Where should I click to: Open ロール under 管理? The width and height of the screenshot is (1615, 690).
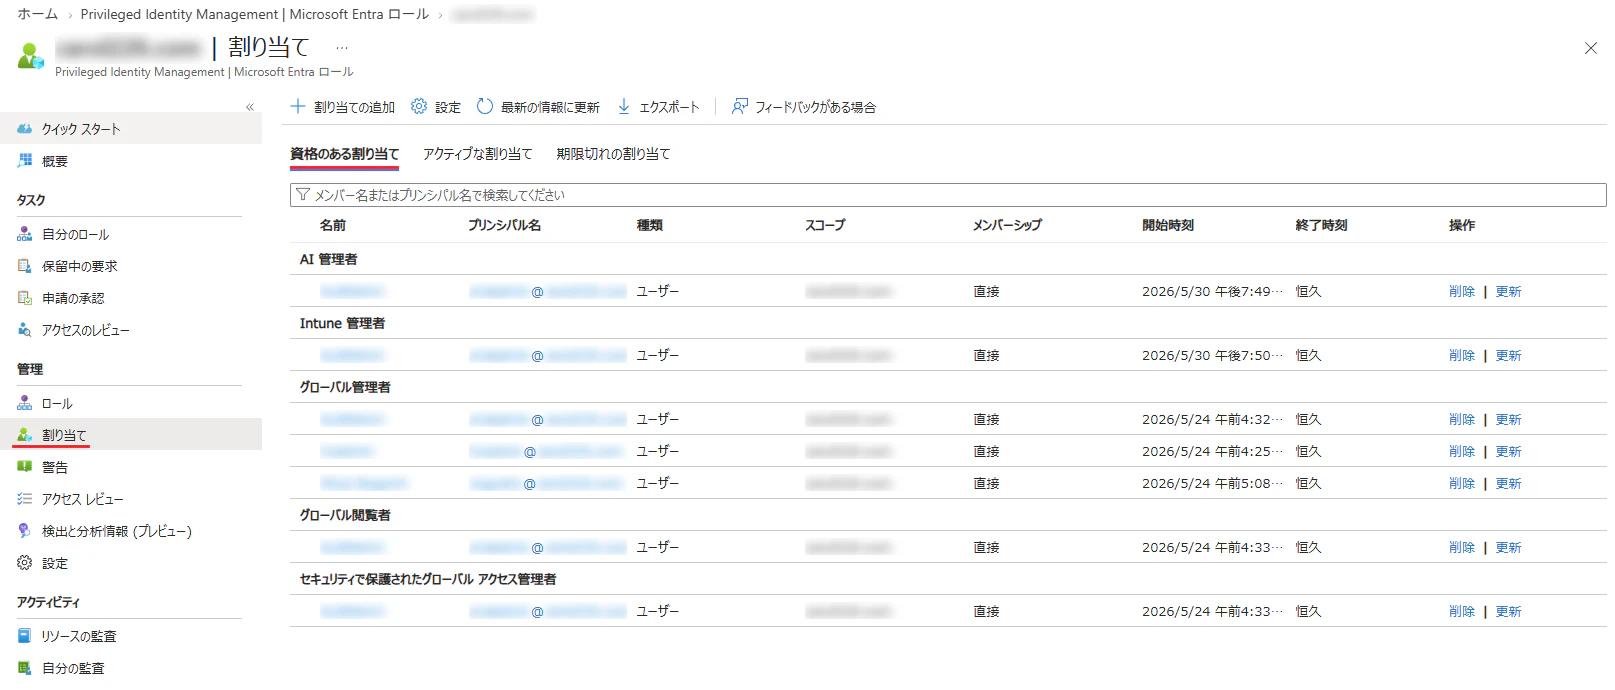57,403
